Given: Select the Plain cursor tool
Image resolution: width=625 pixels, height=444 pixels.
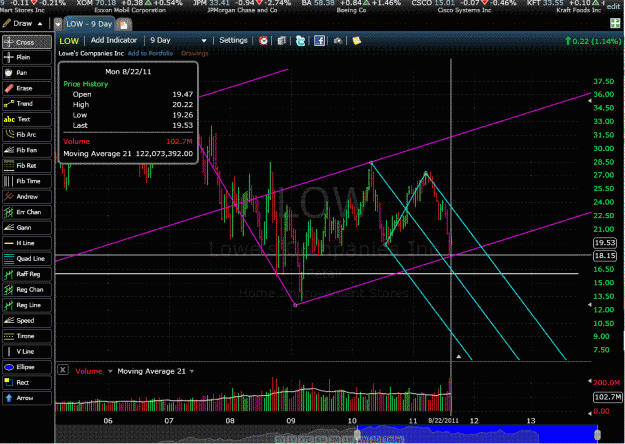Looking at the screenshot, I should tap(27, 57).
